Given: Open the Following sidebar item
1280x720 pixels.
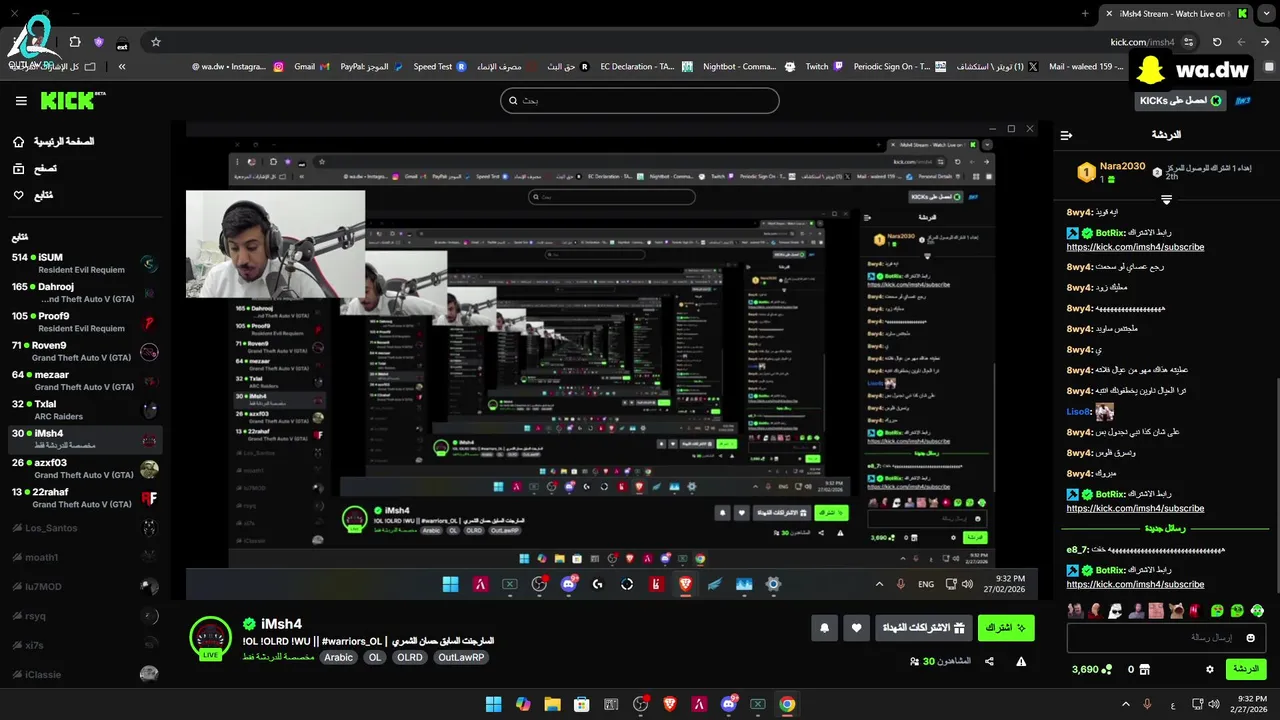Looking at the screenshot, I should 33,195.
